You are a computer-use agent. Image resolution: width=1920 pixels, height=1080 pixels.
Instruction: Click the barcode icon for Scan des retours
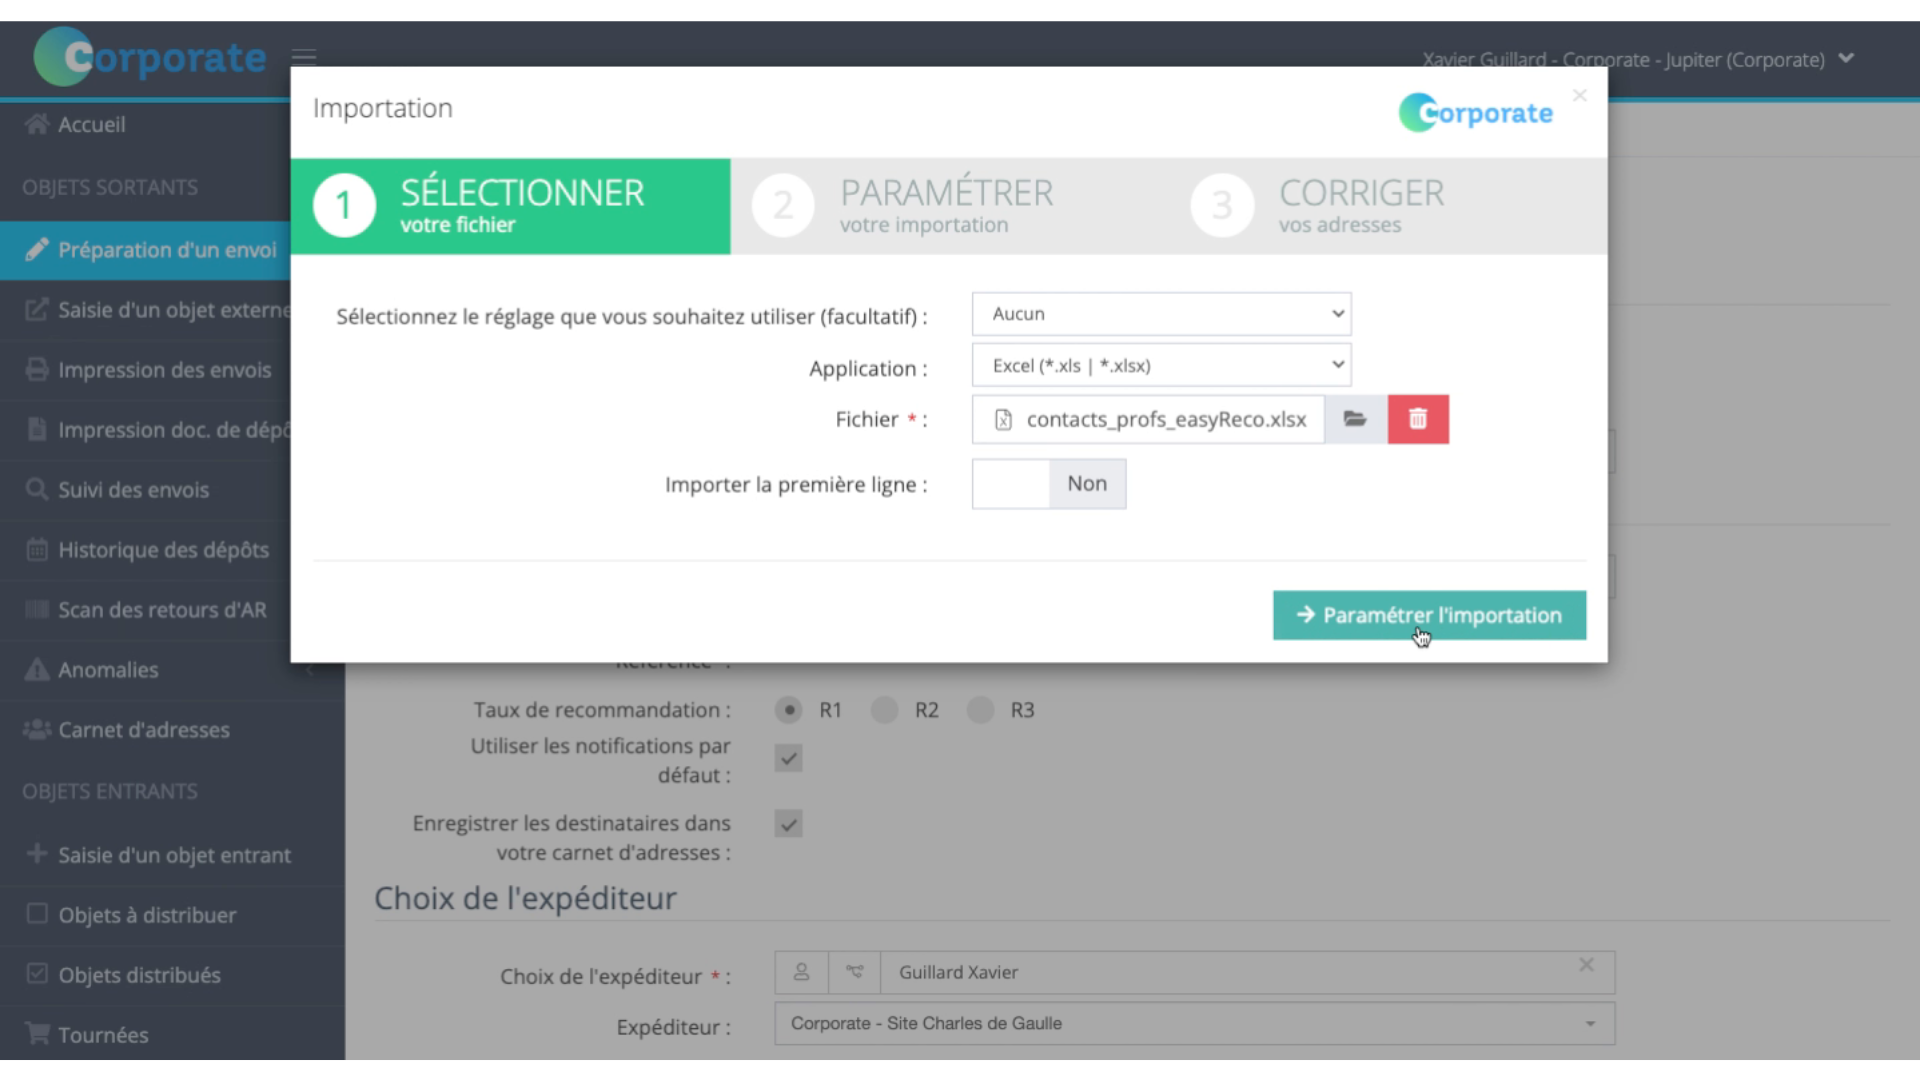pos(37,609)
